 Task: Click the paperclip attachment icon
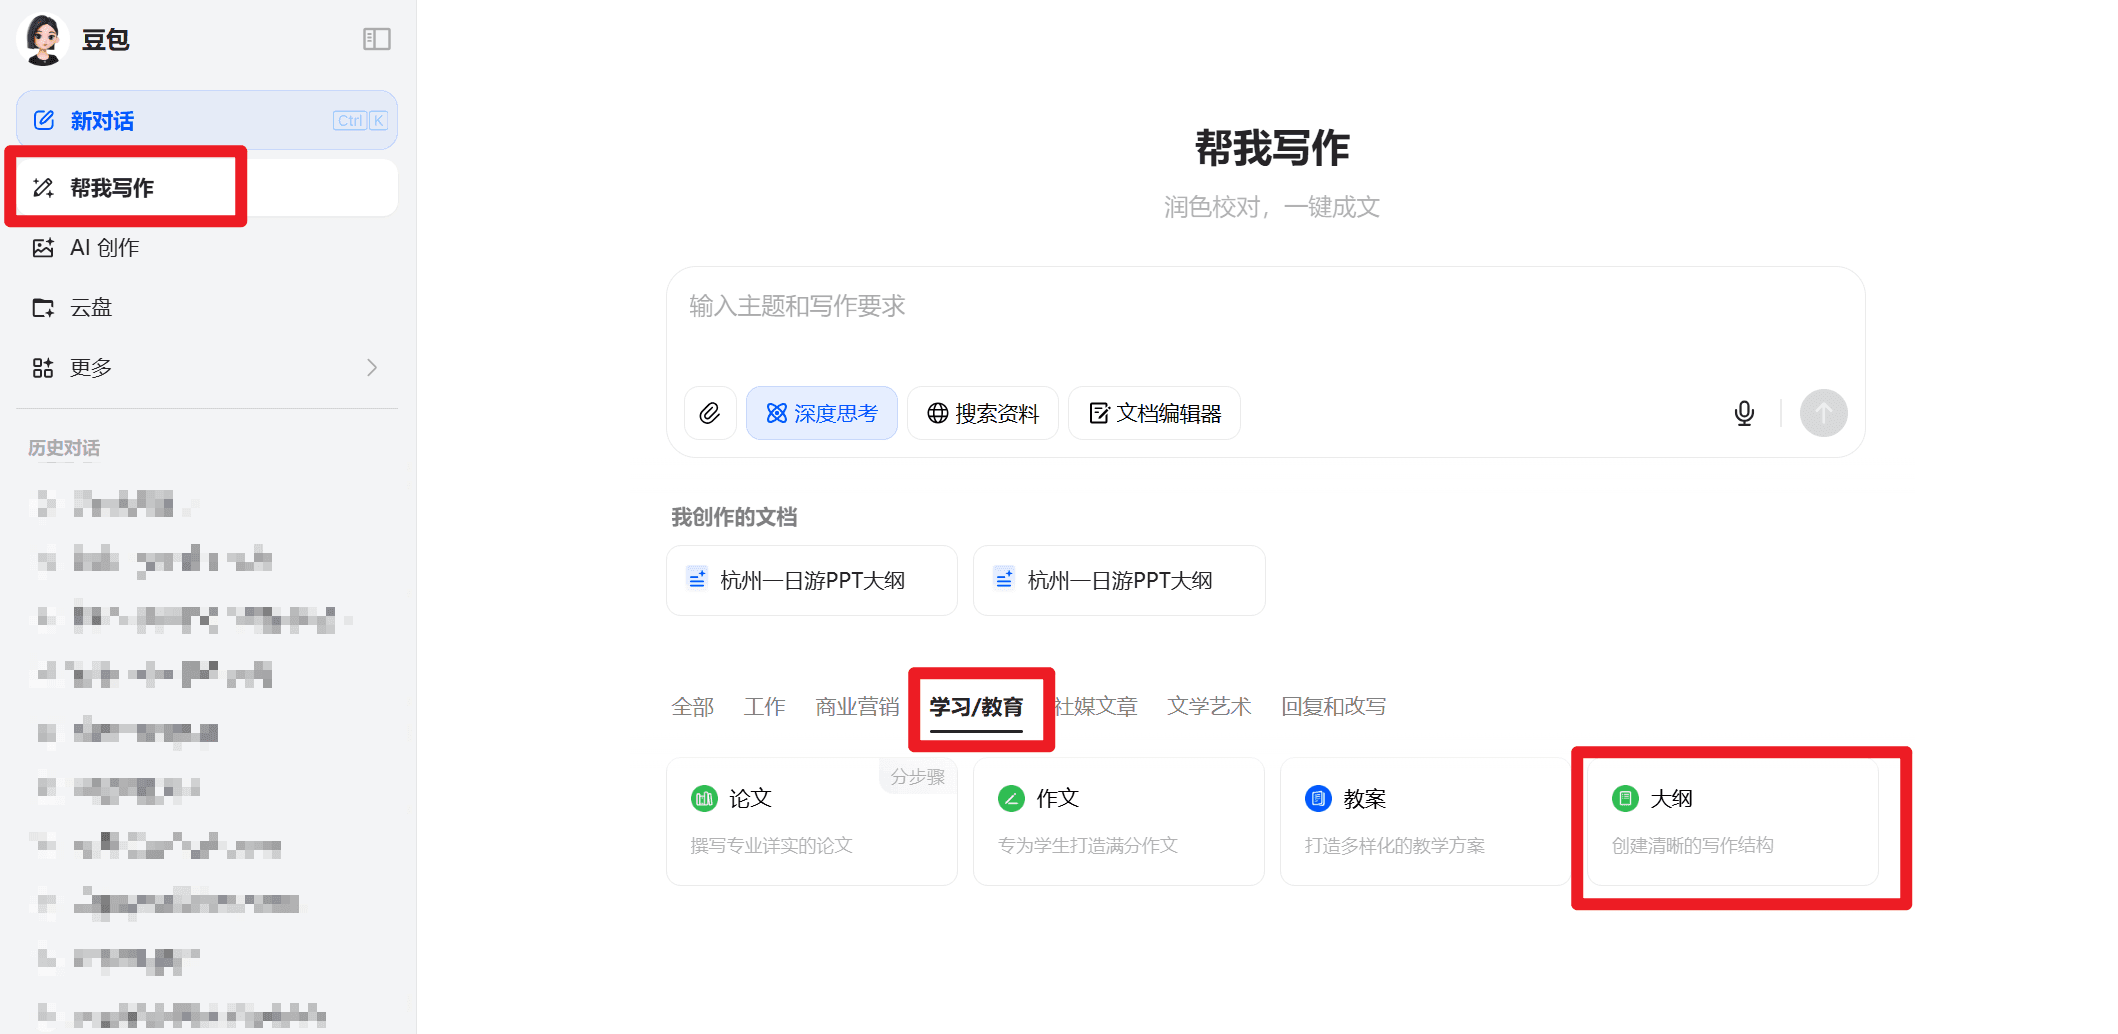tap(710, 413)
